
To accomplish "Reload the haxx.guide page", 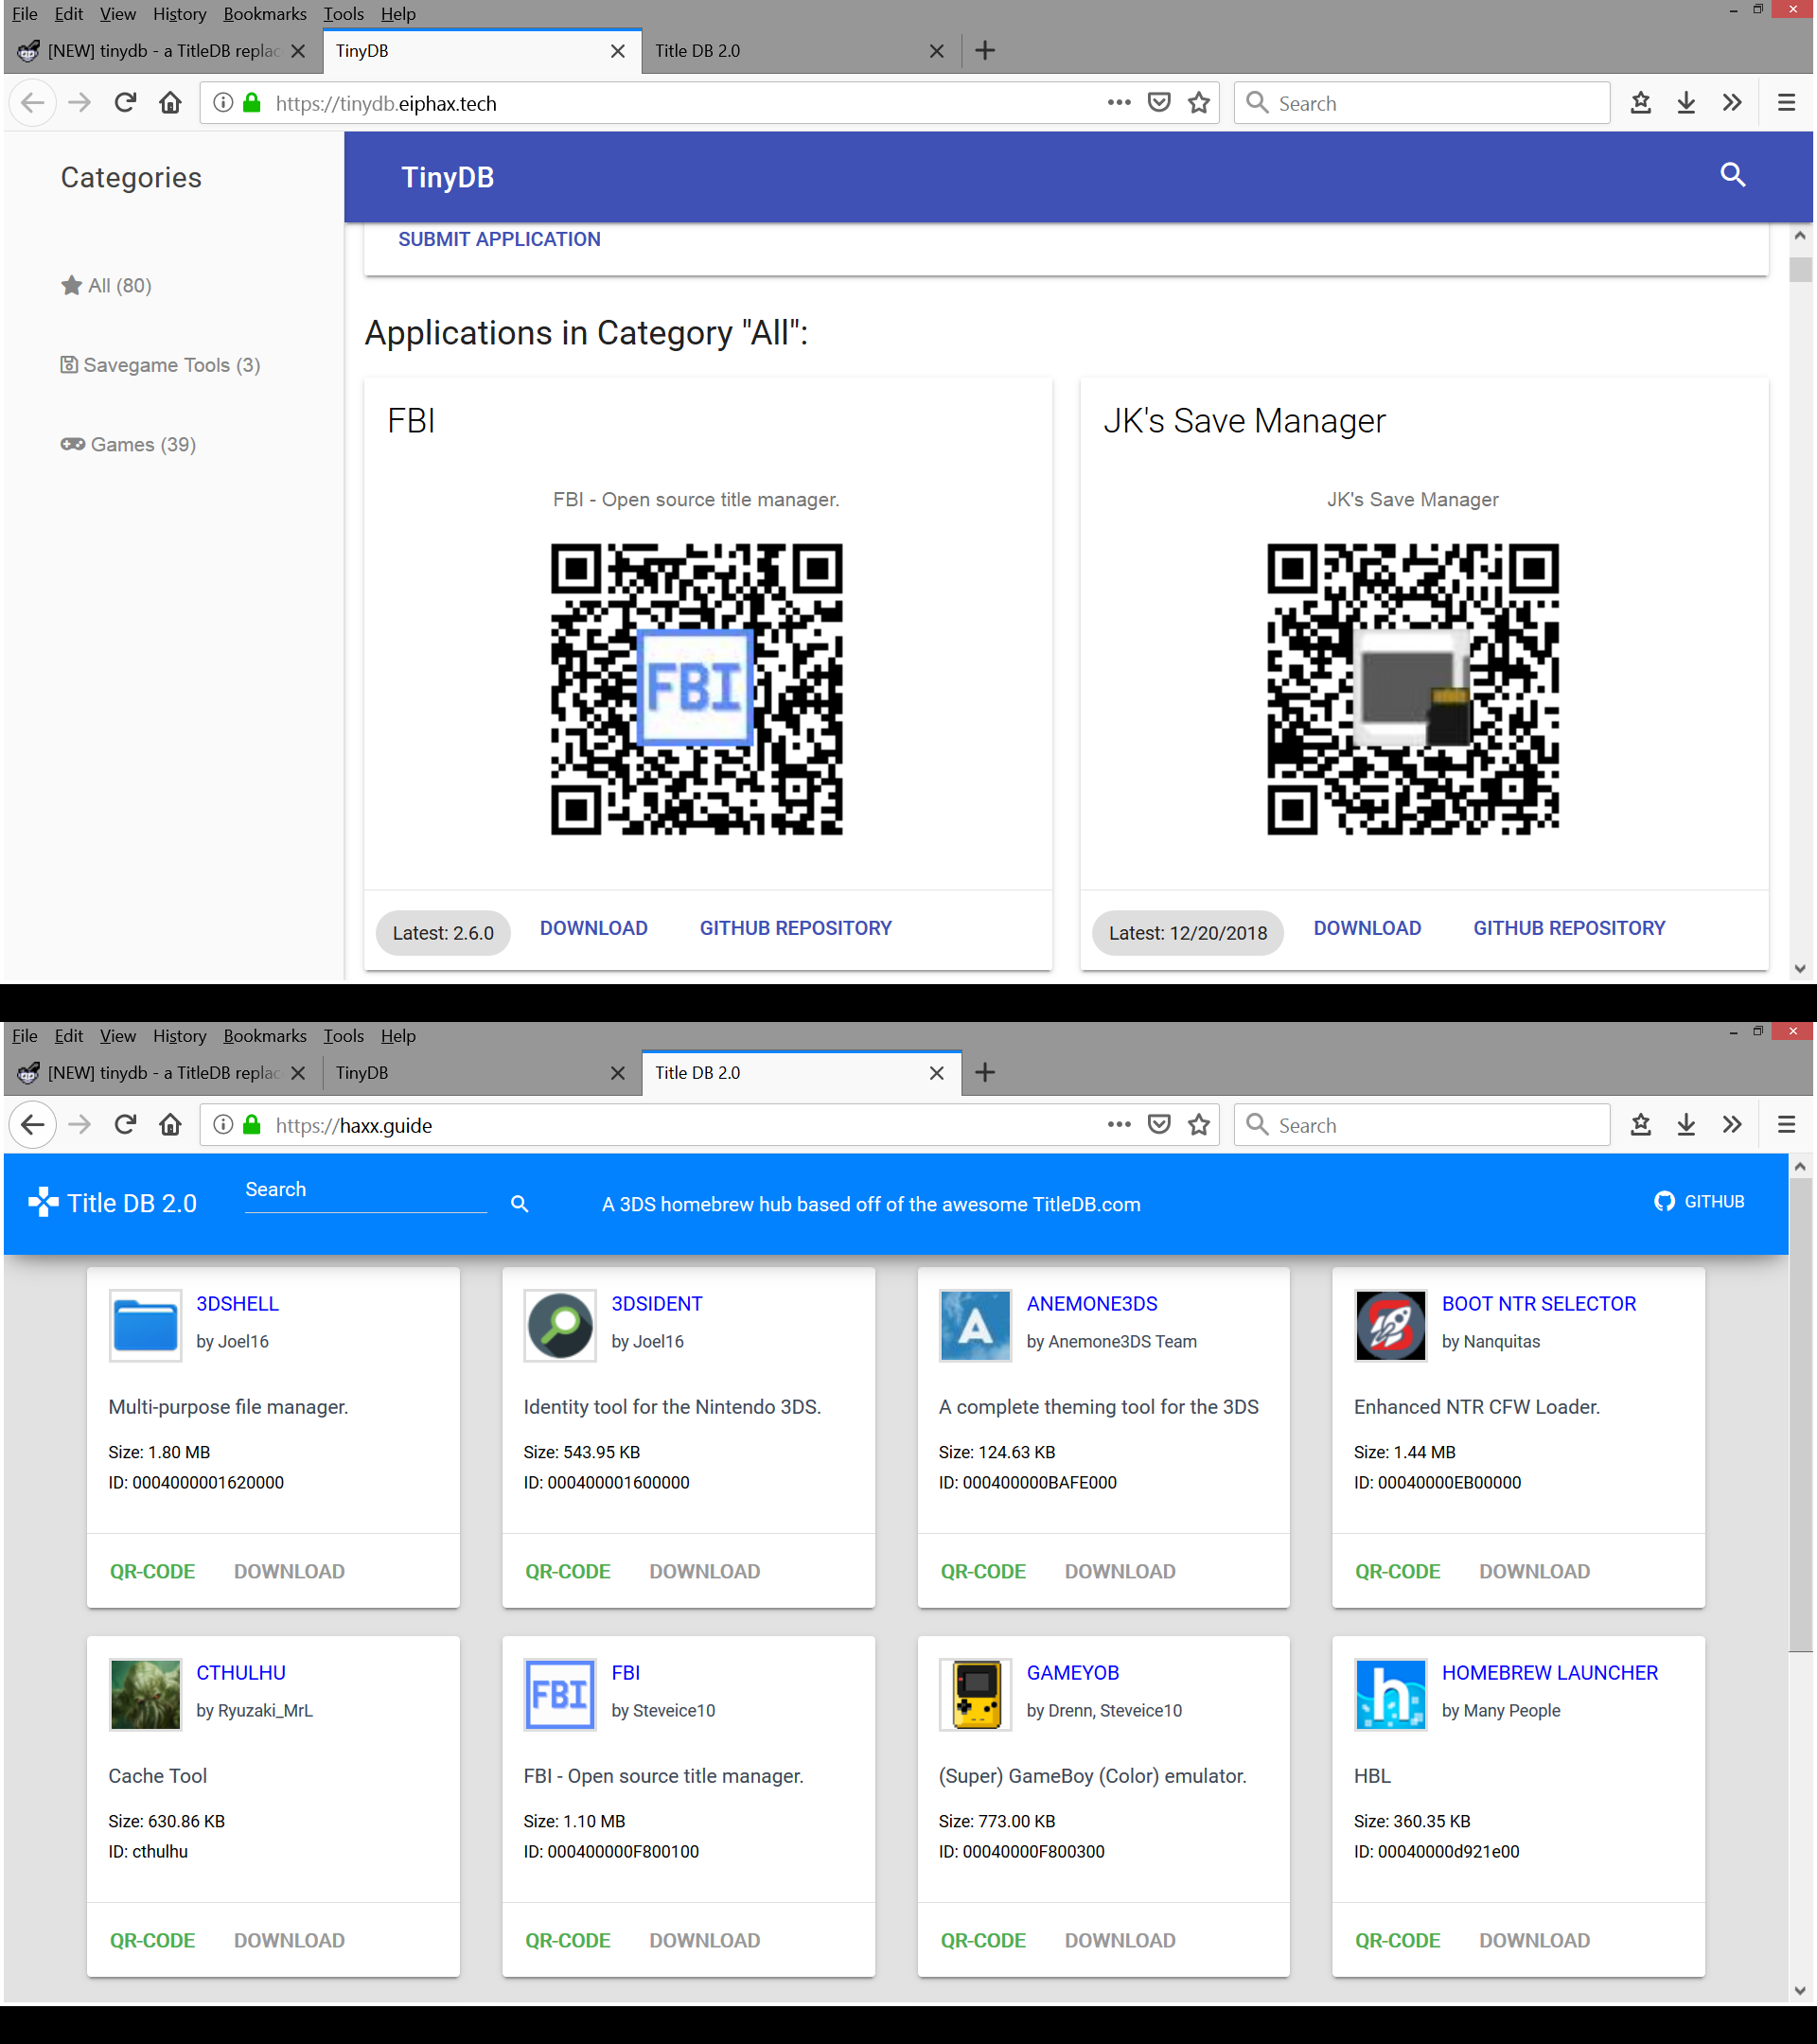I will click(x=125, y=1125).
